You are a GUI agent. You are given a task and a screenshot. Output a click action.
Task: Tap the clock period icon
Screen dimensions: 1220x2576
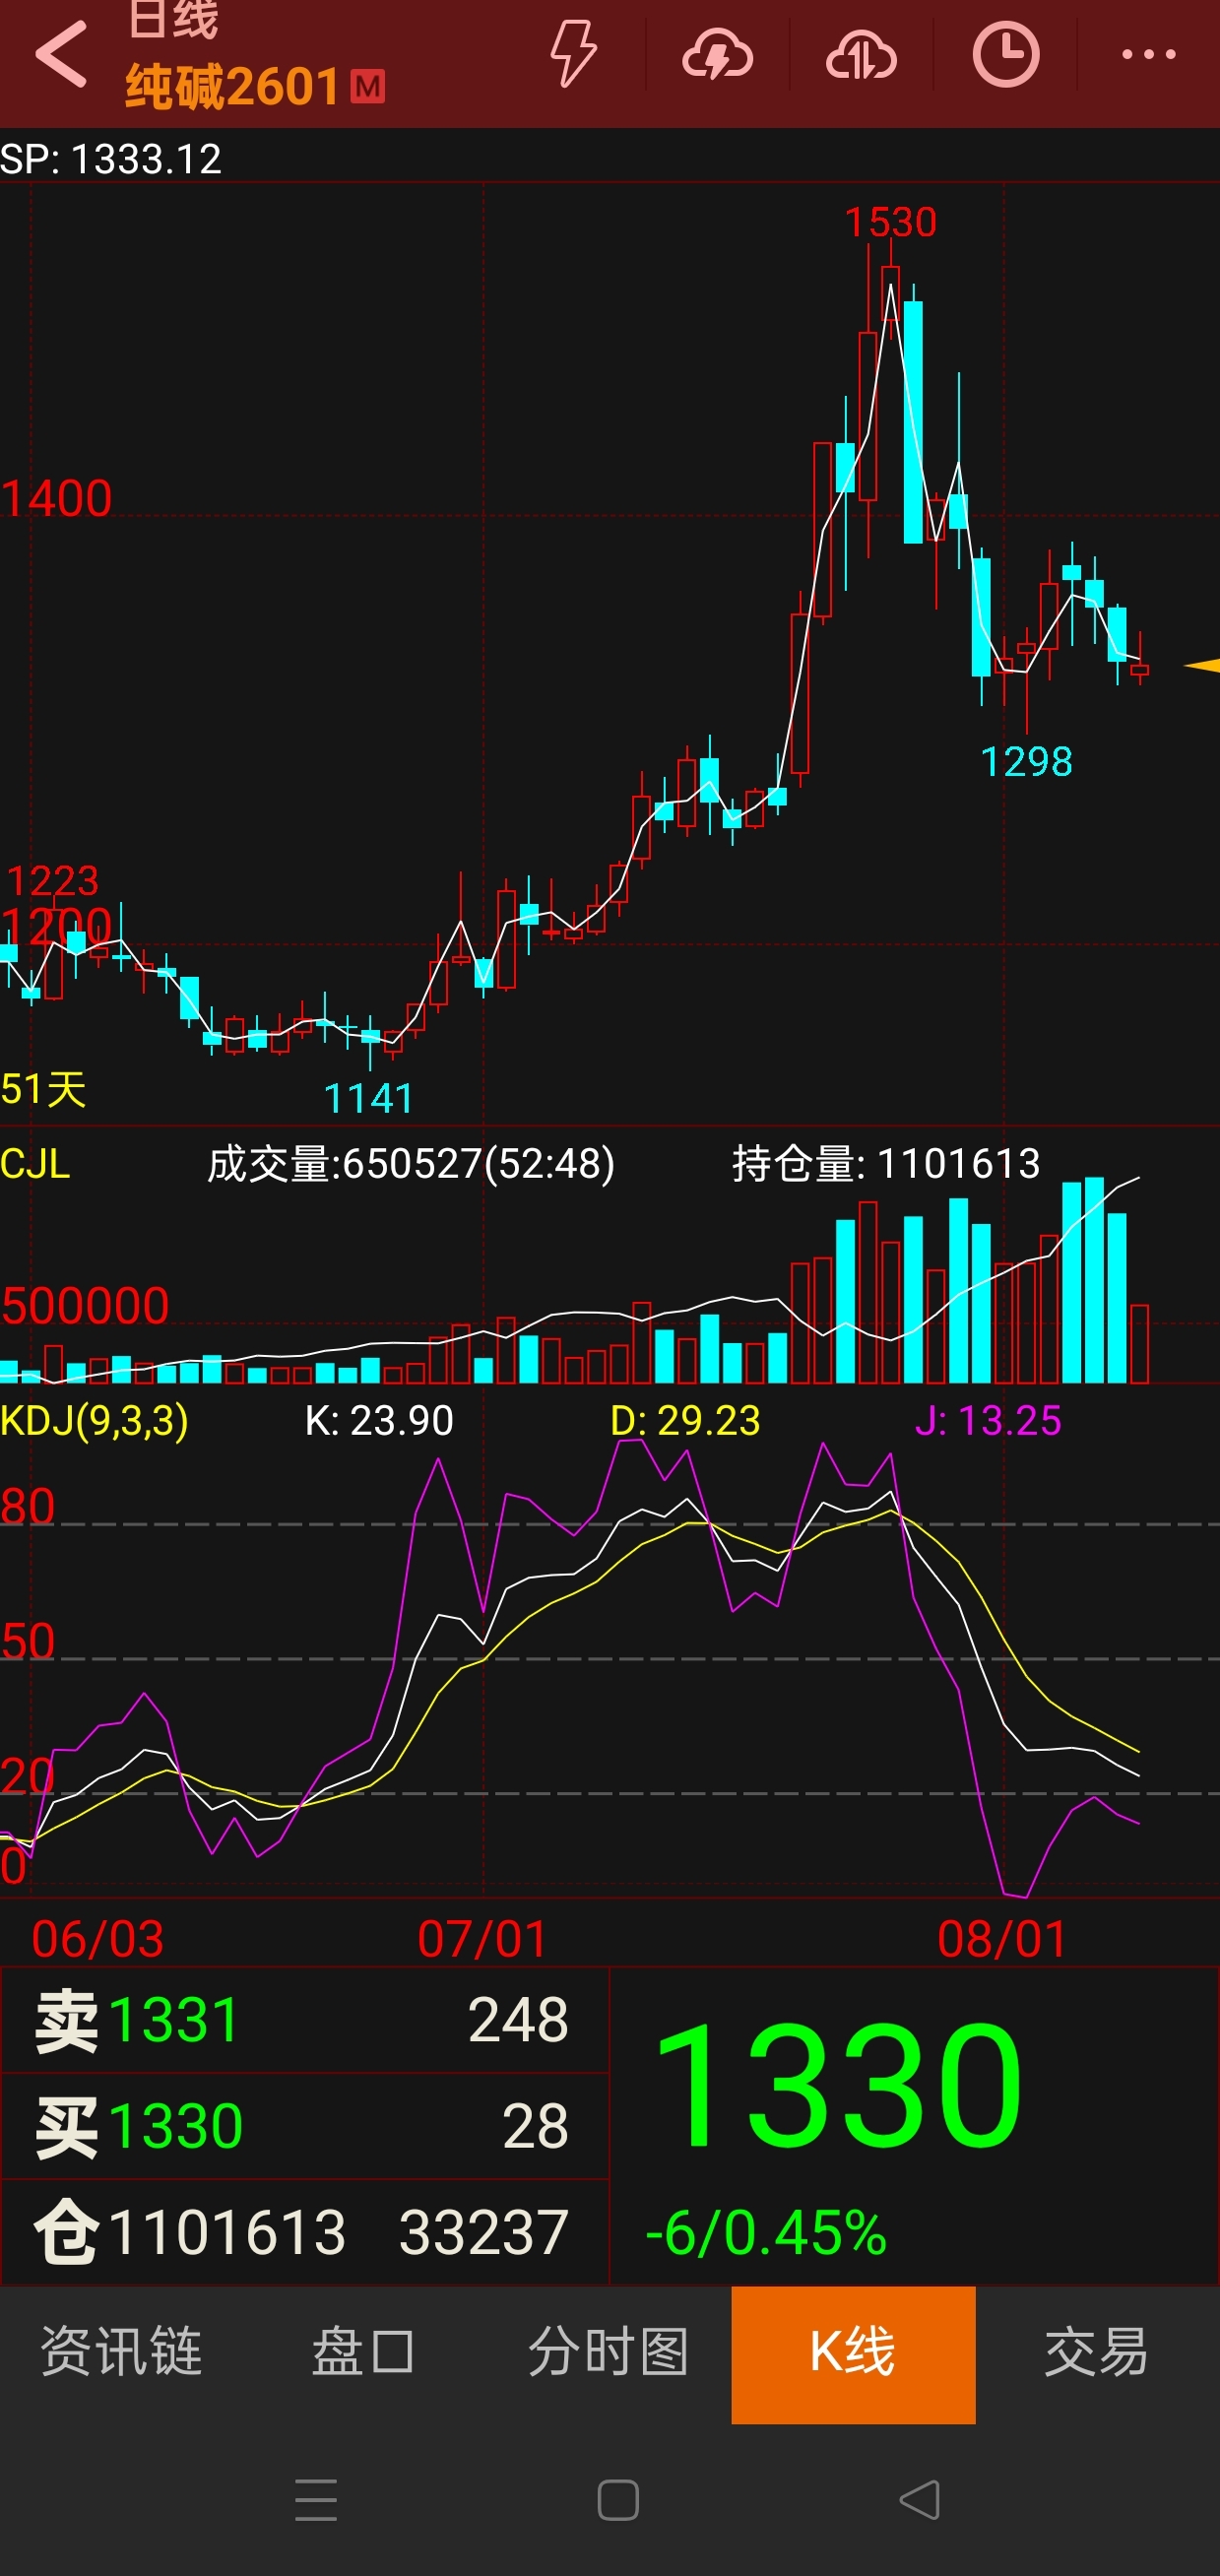[1005, 54]
